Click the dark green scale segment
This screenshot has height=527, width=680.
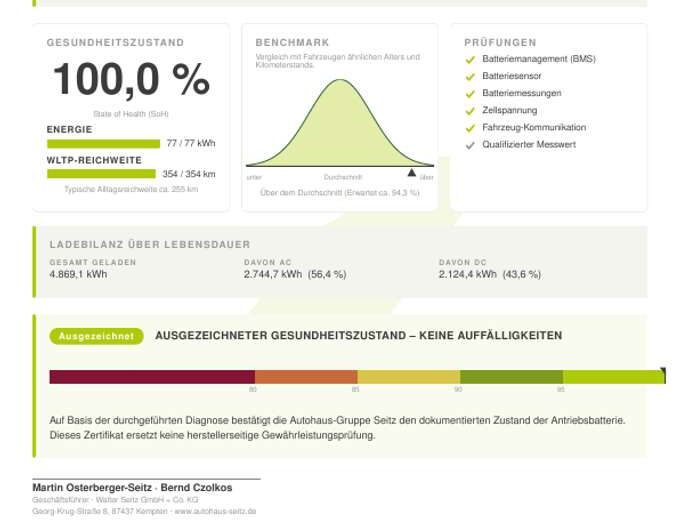coord(511,377)
